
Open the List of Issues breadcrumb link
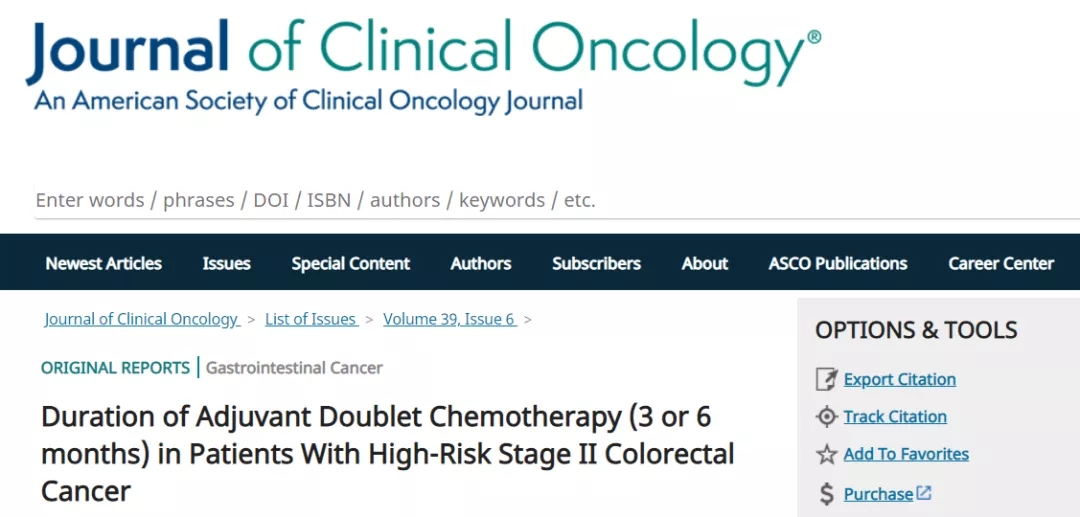click(310, 320)
